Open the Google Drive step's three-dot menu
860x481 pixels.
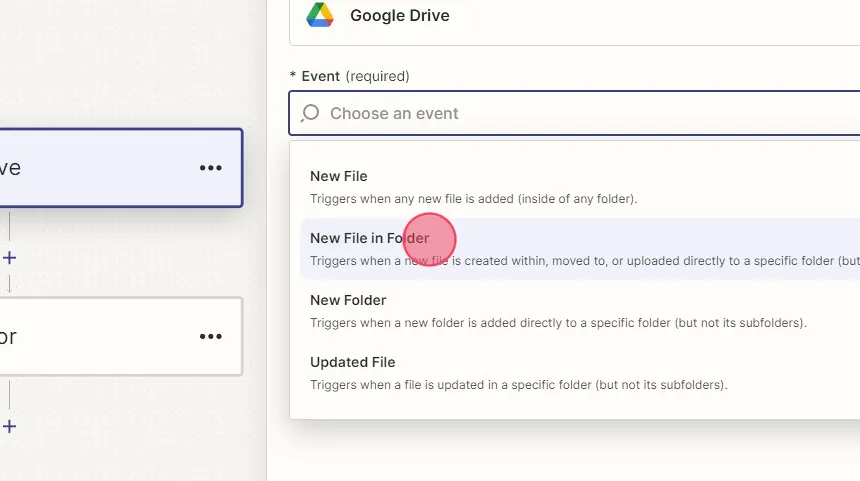tap(211, 168)
